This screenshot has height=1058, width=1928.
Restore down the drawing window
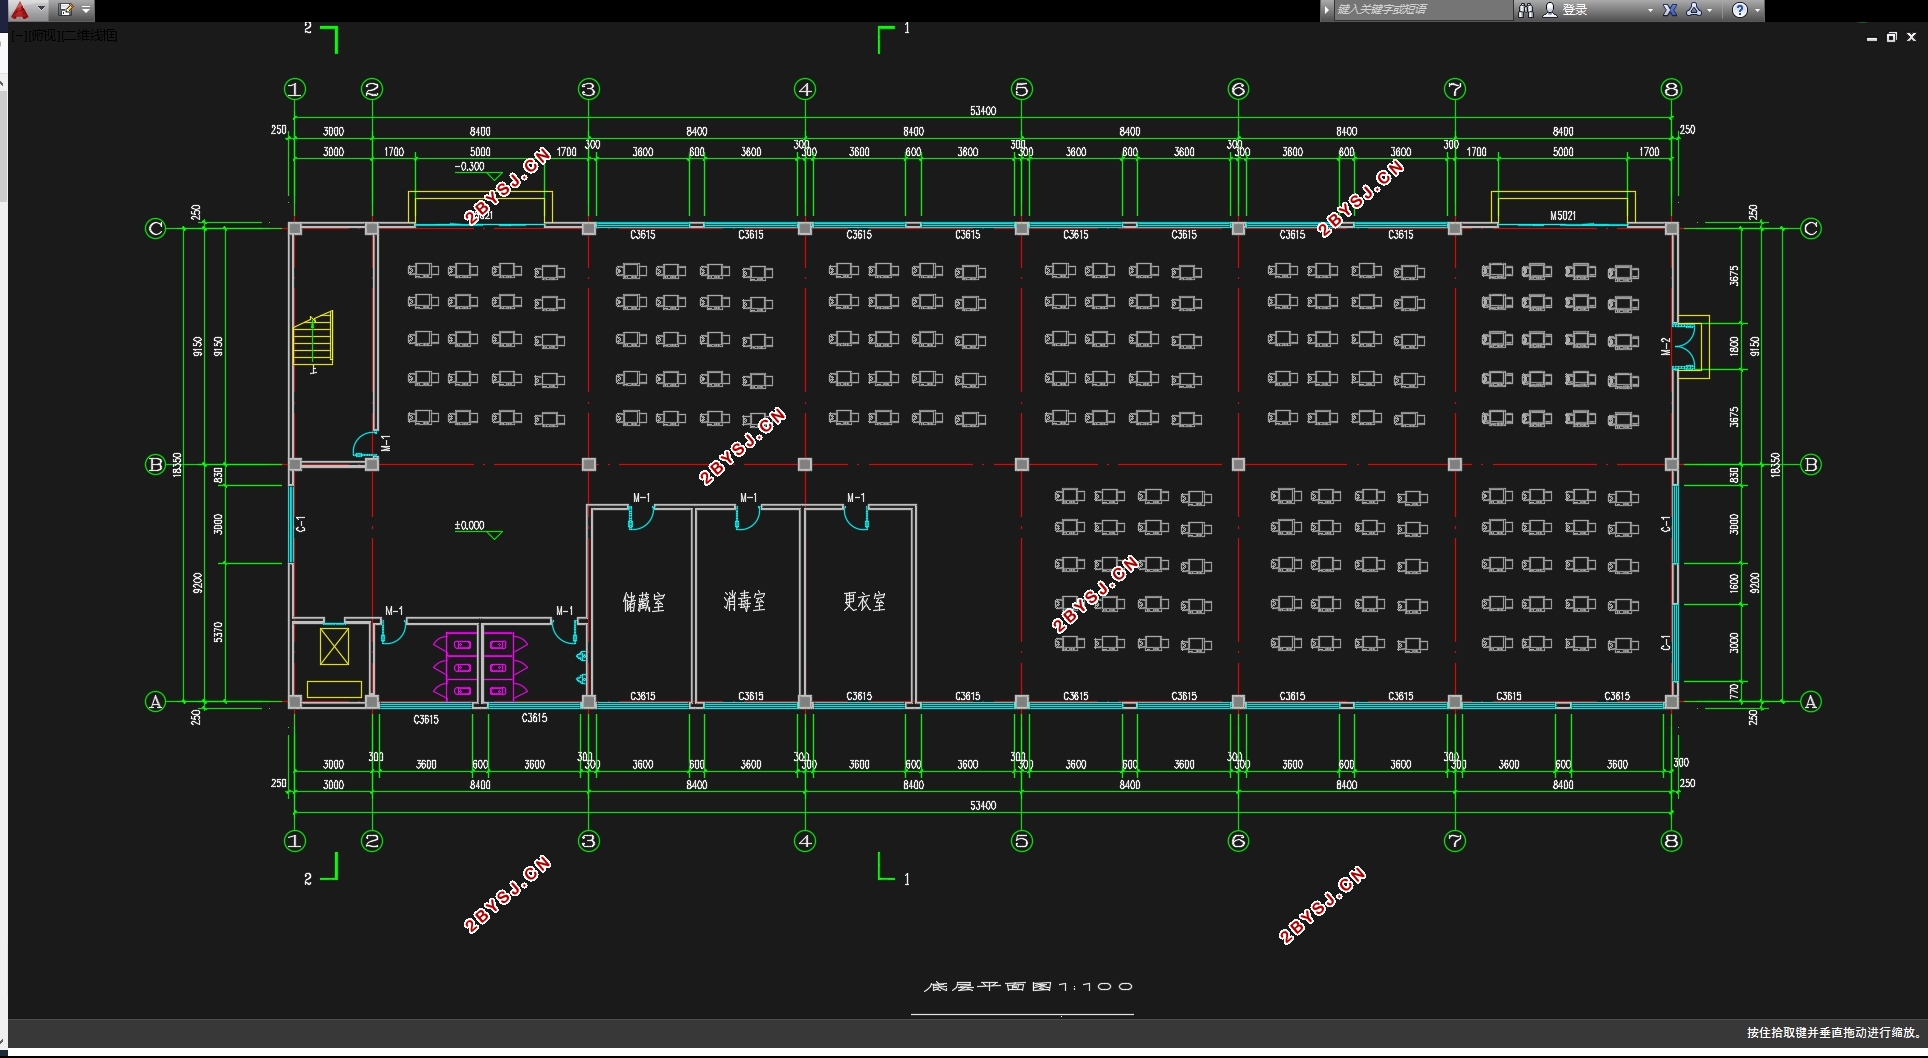point(1891,37)
